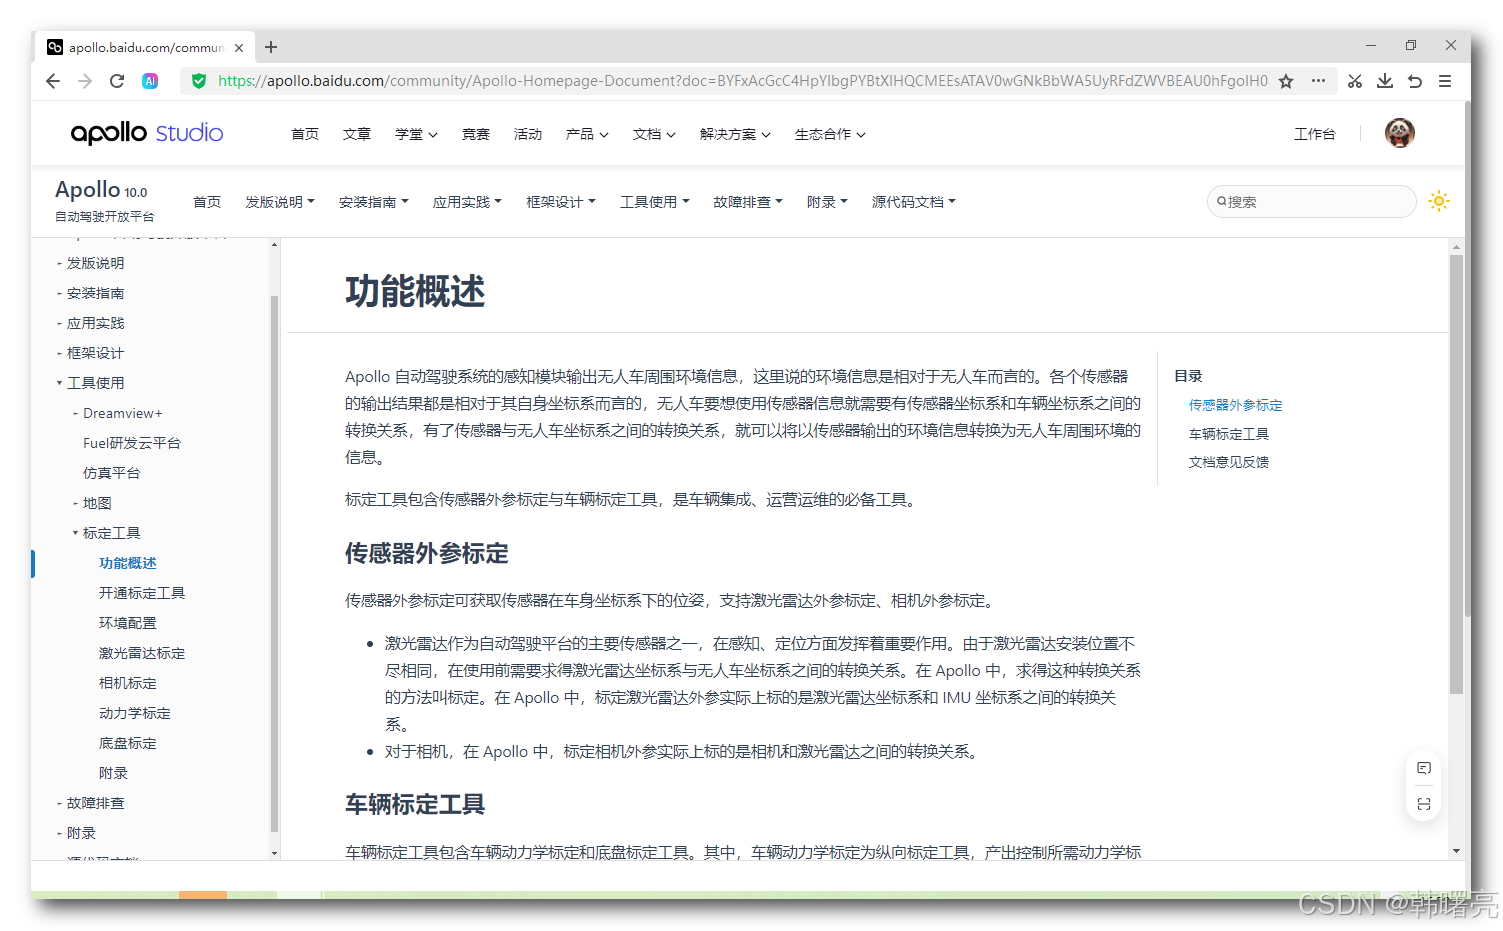Click 首页 in the docs navbar
The height and width of the screenshot is (931, 1503).
coord(207,202)
